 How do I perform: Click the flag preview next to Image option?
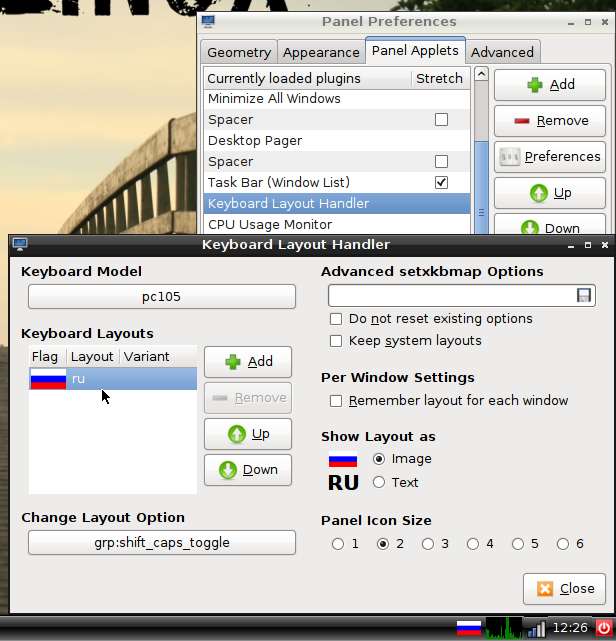(x=343, y=459)
